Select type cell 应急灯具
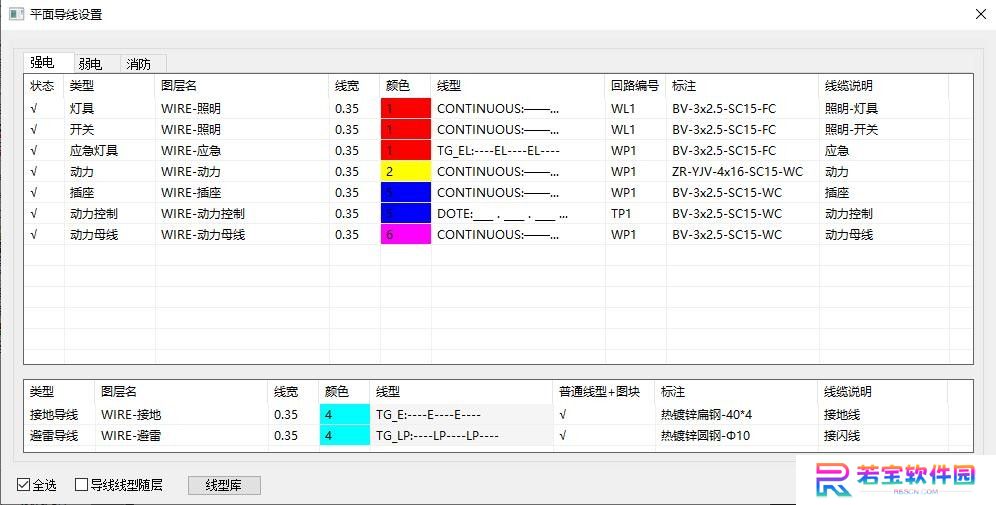This screenshot has height=505, width=996. tap(94, 151)
